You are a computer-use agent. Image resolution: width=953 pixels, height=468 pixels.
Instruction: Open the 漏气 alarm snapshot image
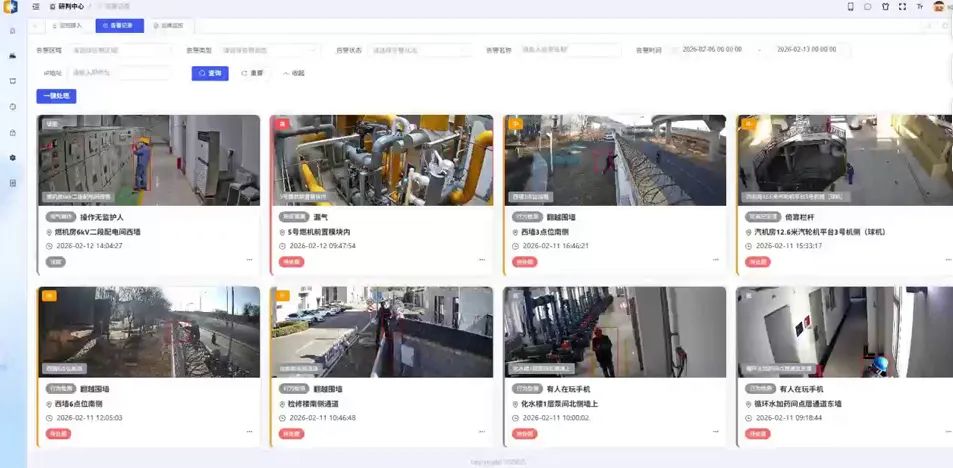[x=382, y=160]
